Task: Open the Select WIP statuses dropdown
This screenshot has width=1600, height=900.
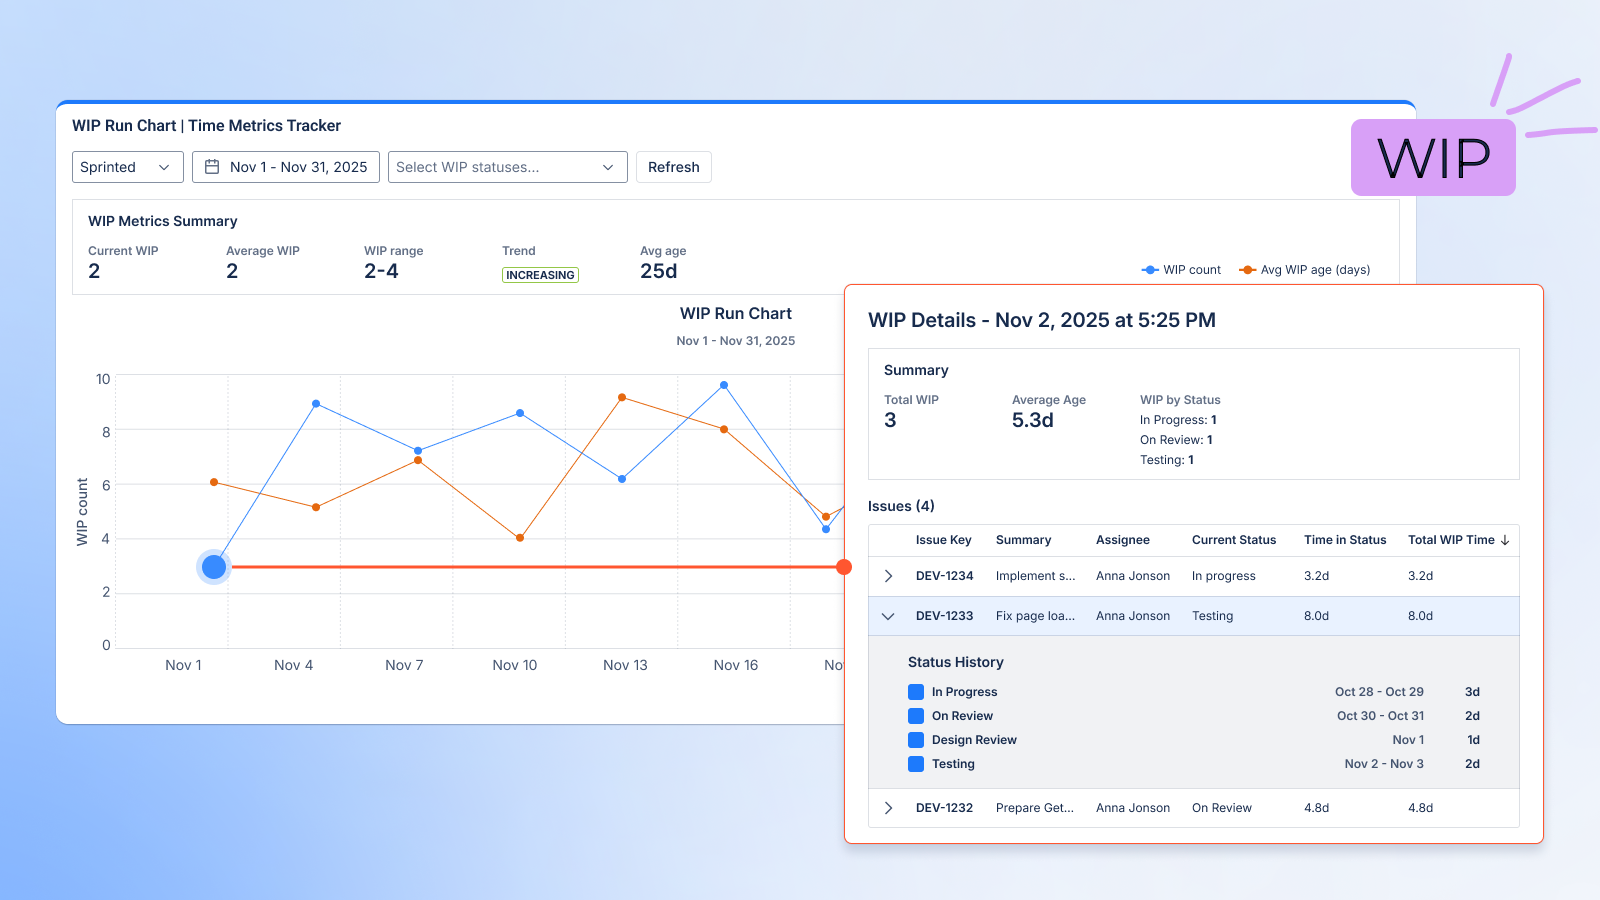Action: [x=508, y=167]
